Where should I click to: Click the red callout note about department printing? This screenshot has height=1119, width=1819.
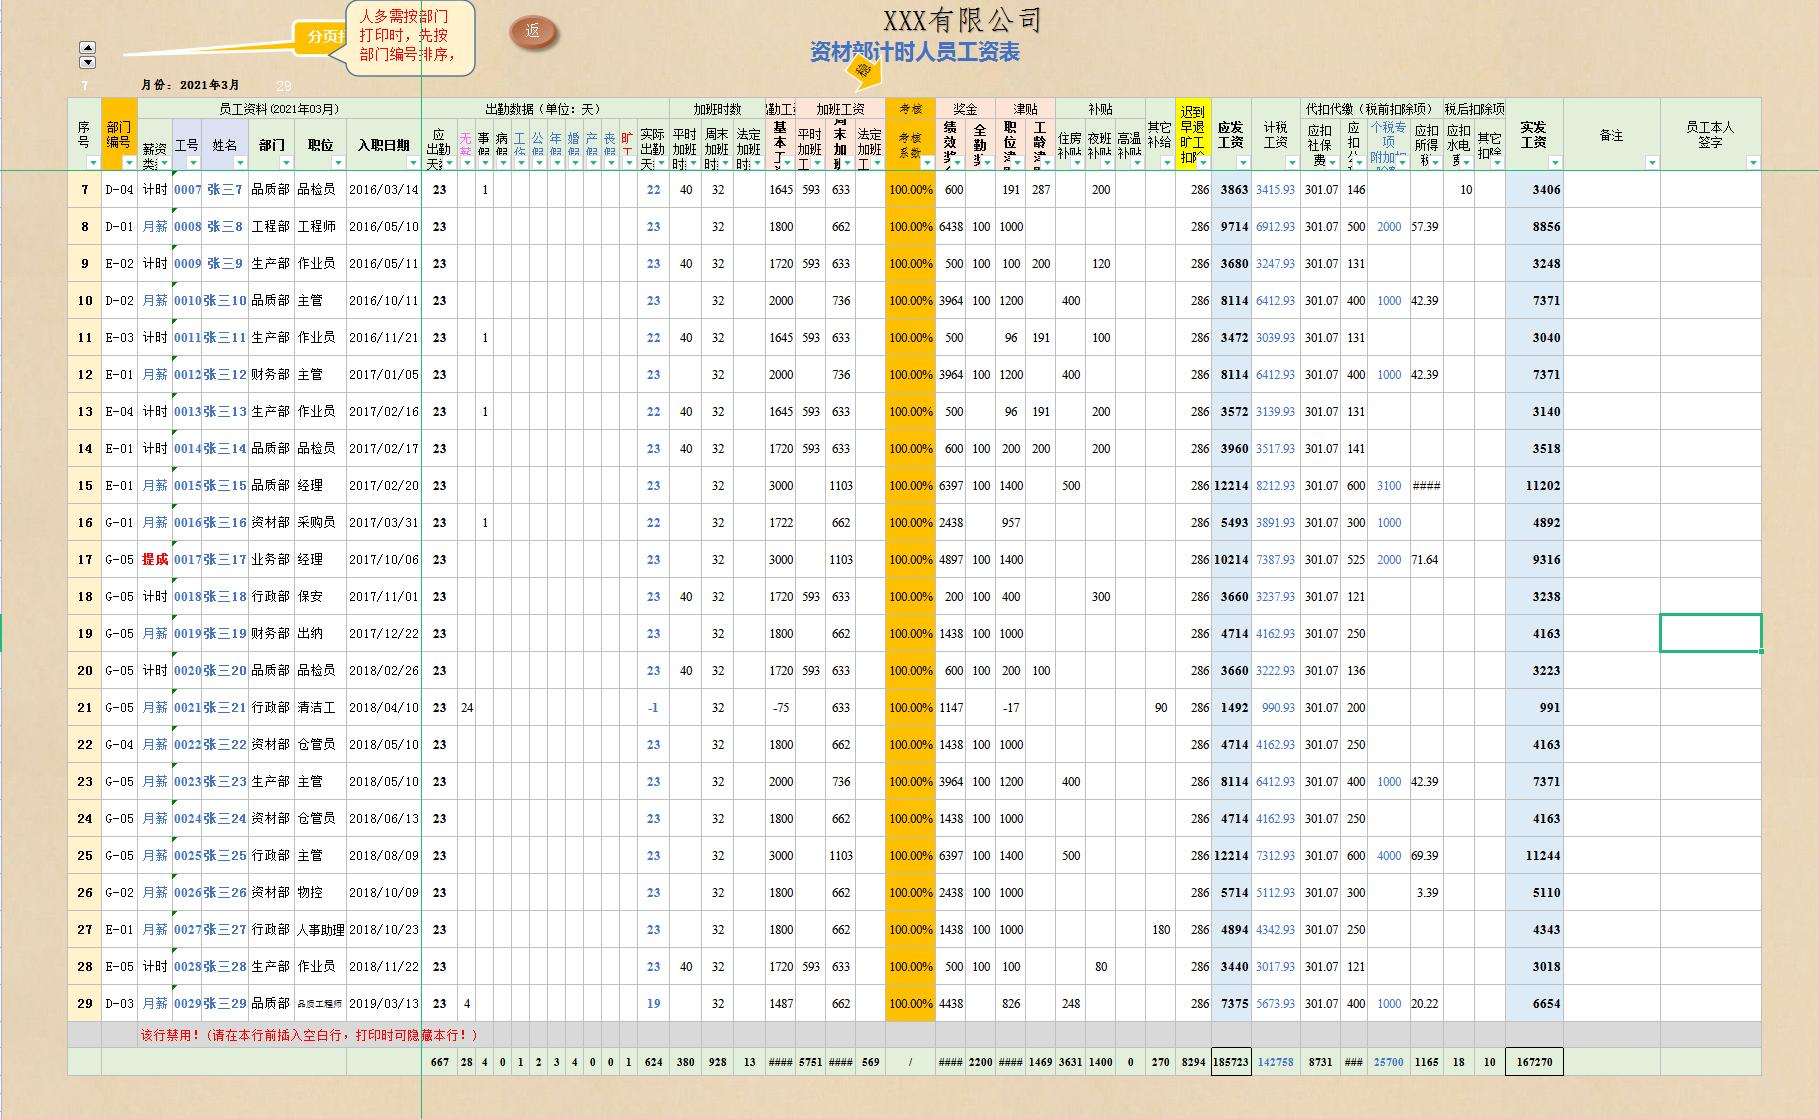[410, 37]
